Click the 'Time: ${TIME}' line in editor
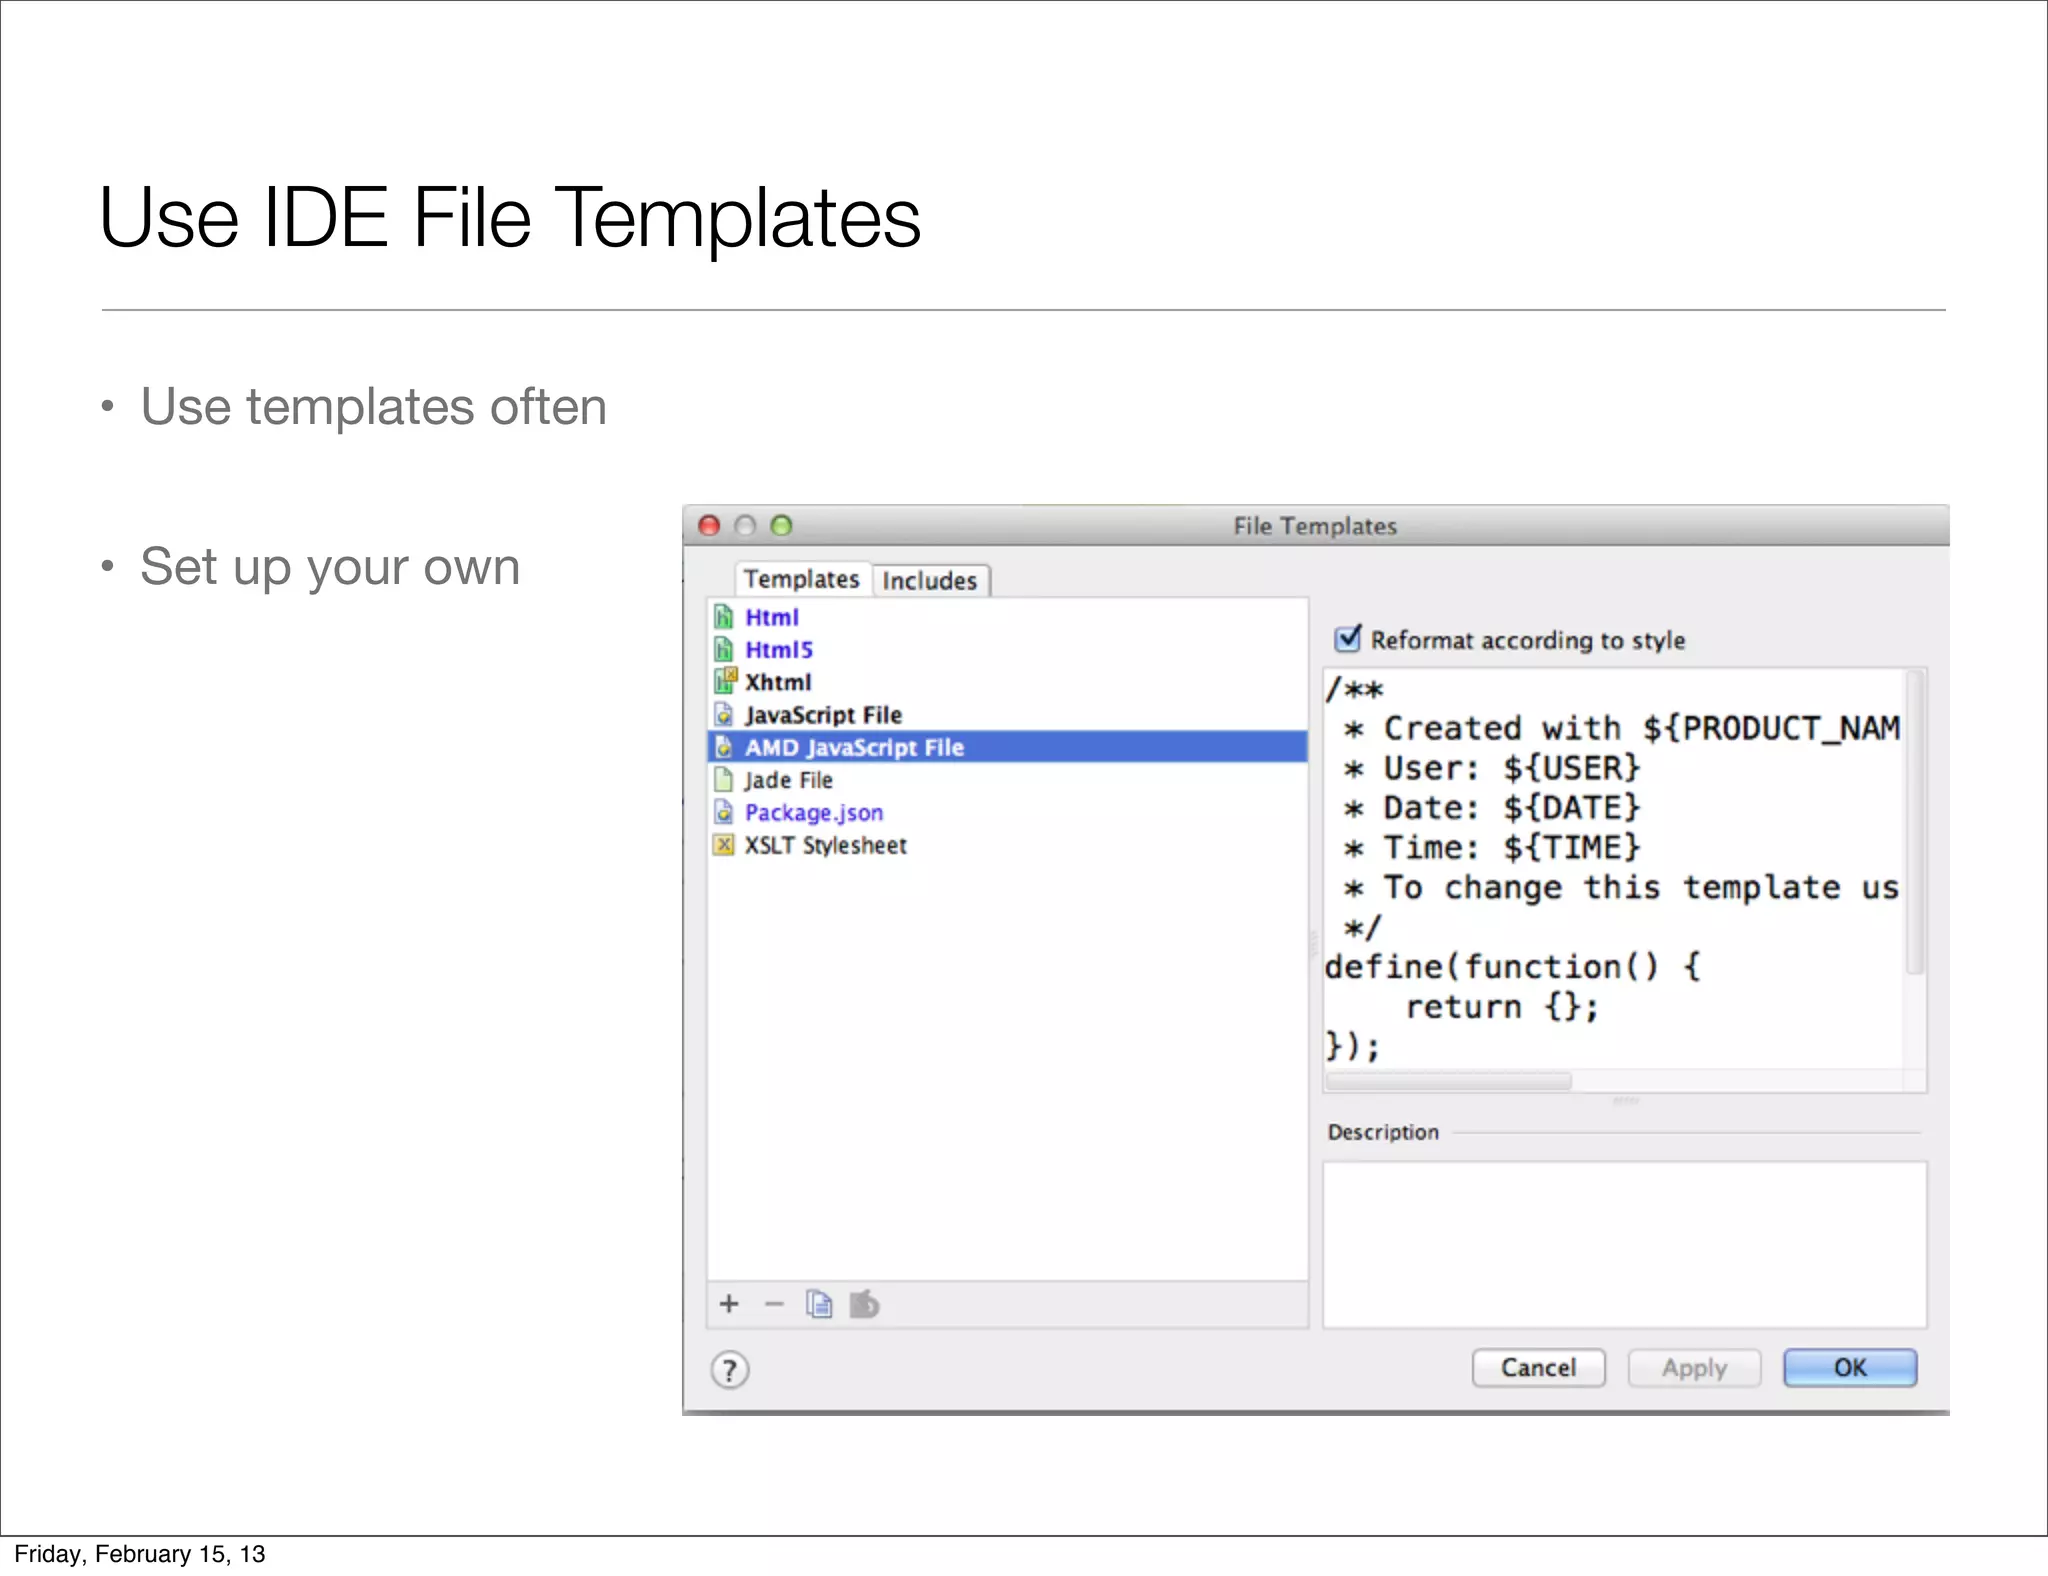 (1492, 848)
